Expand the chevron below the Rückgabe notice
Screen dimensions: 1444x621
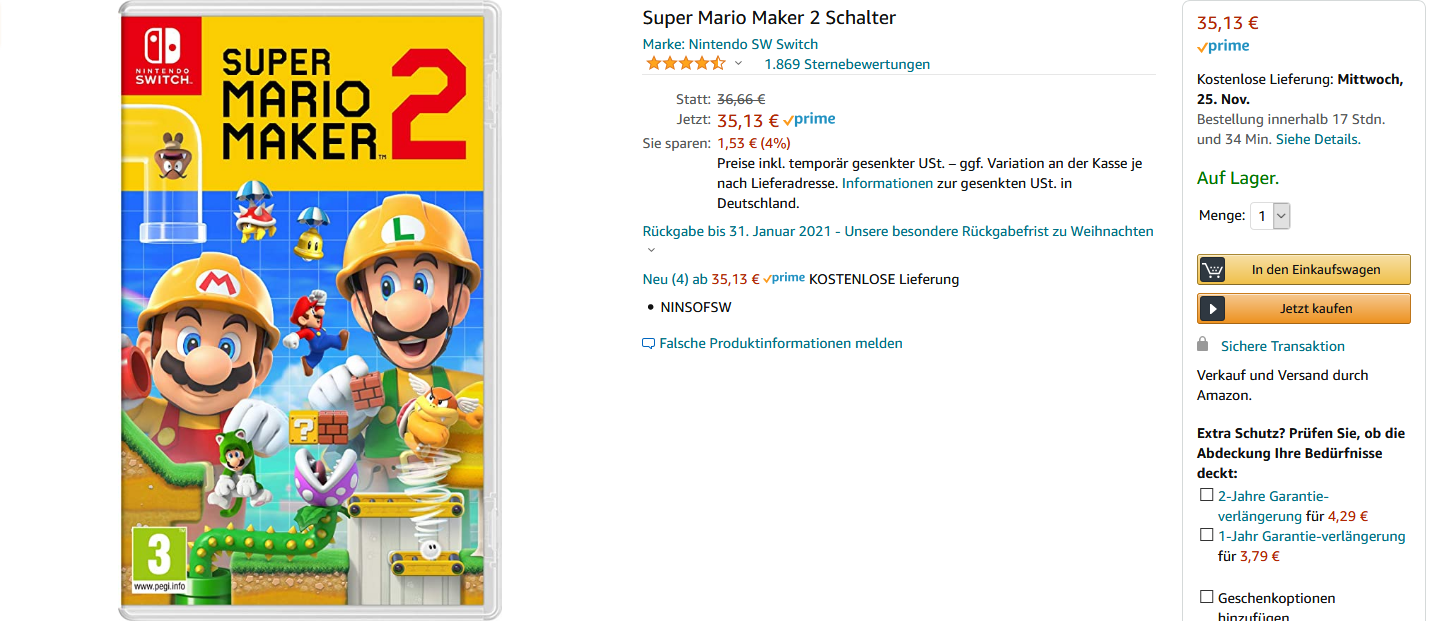pyautogui.click(x=651, y=250)
